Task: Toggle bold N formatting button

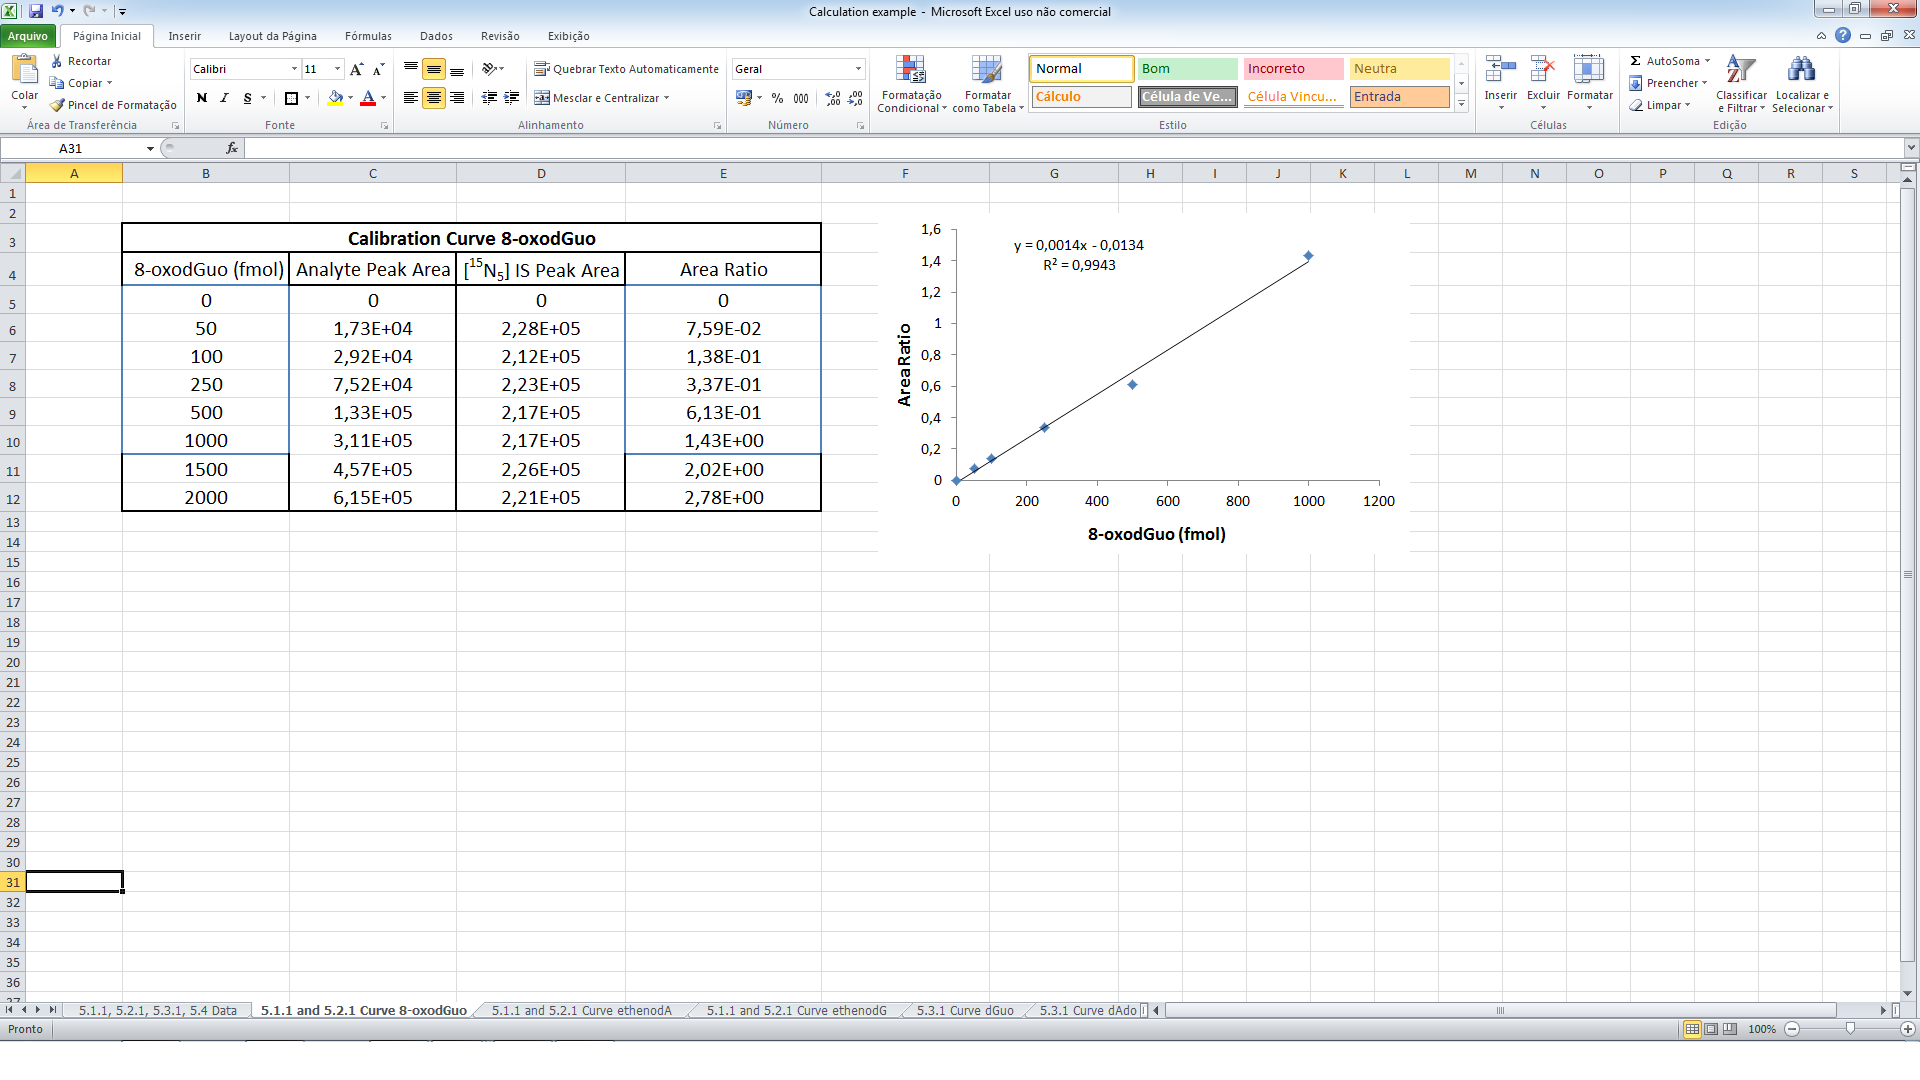Action: coord(202,98)
